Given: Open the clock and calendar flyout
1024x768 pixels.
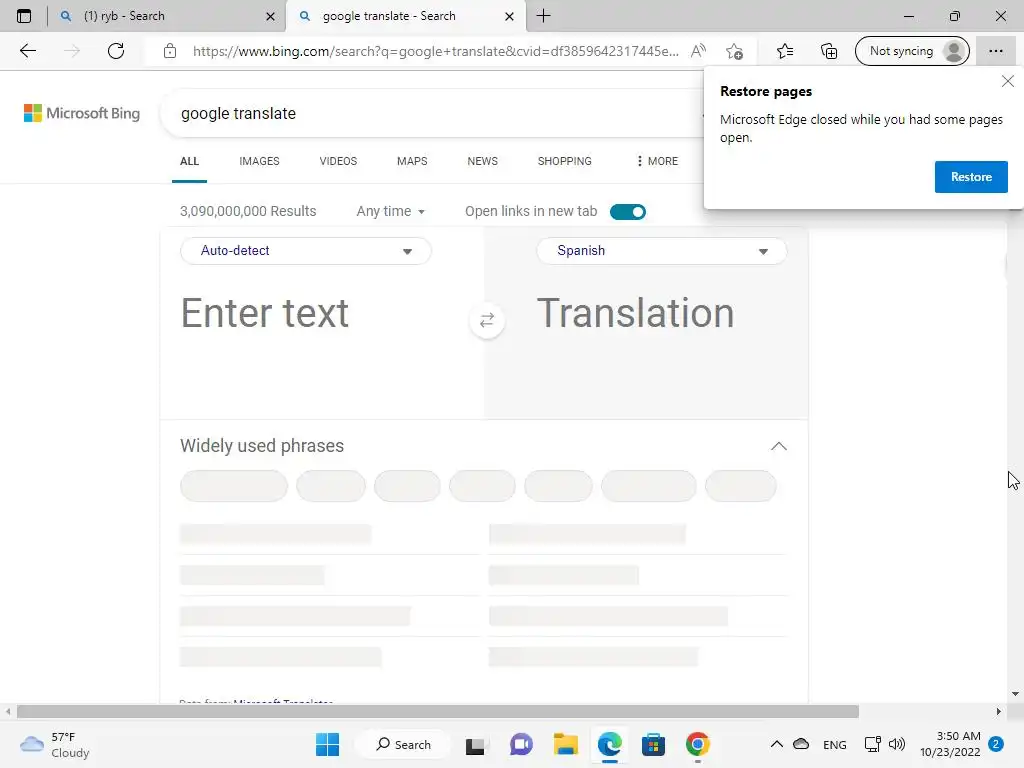Looking at the screenshot, I should click(950, 744).
